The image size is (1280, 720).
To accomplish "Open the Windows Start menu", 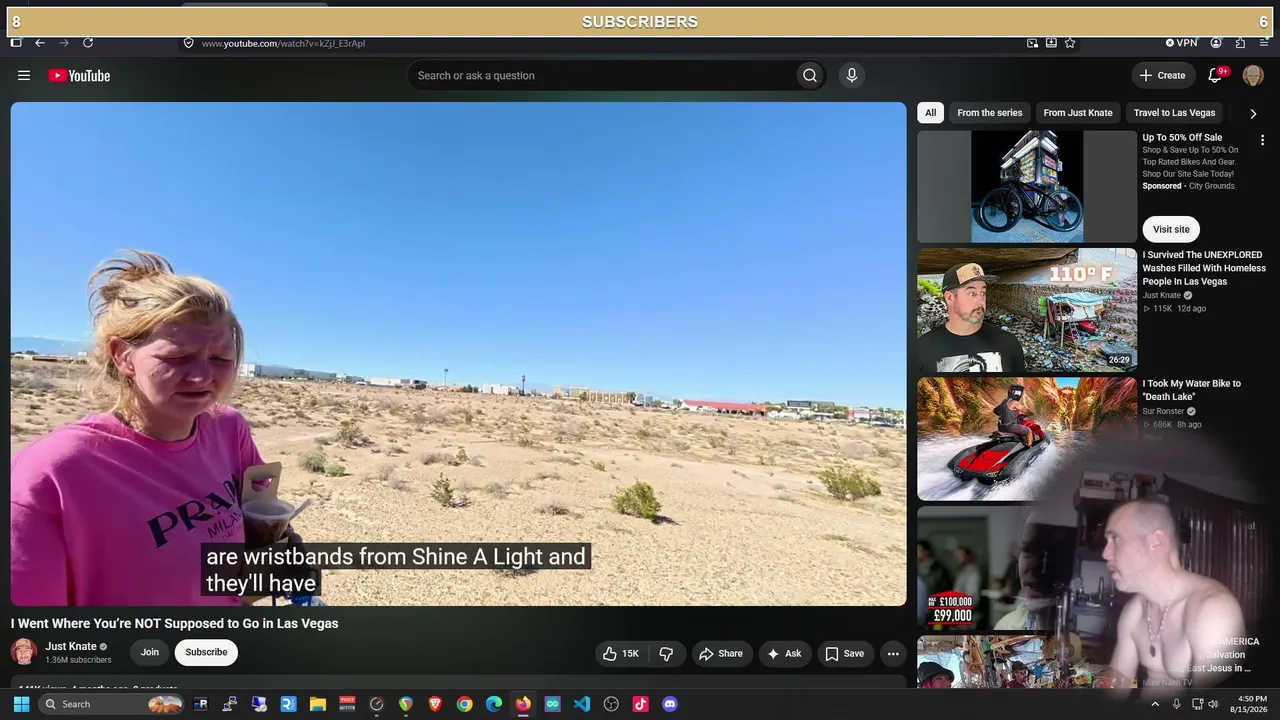I will click(22, 704).
